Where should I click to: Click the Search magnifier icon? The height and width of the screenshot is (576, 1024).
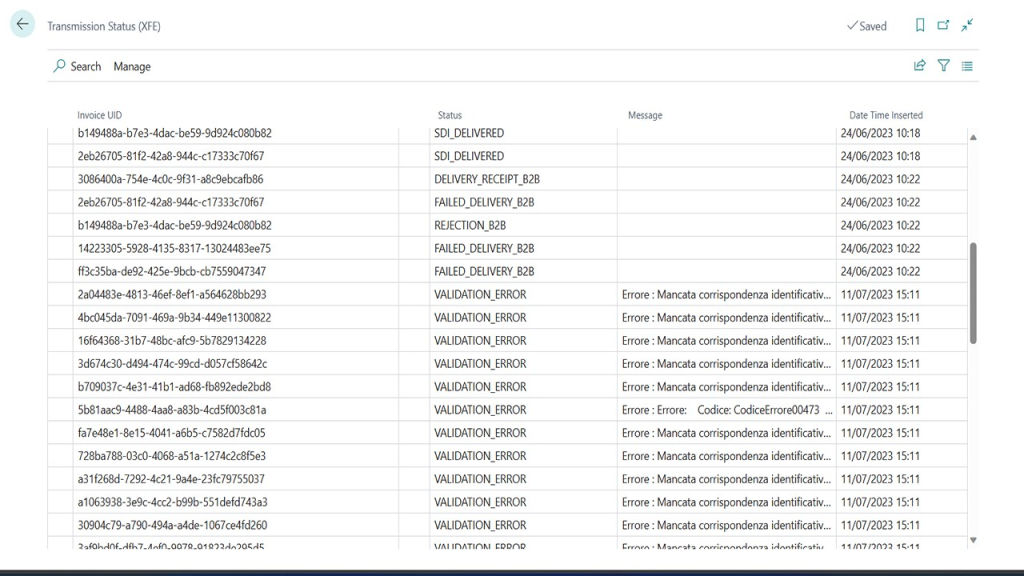click(60, 66)
